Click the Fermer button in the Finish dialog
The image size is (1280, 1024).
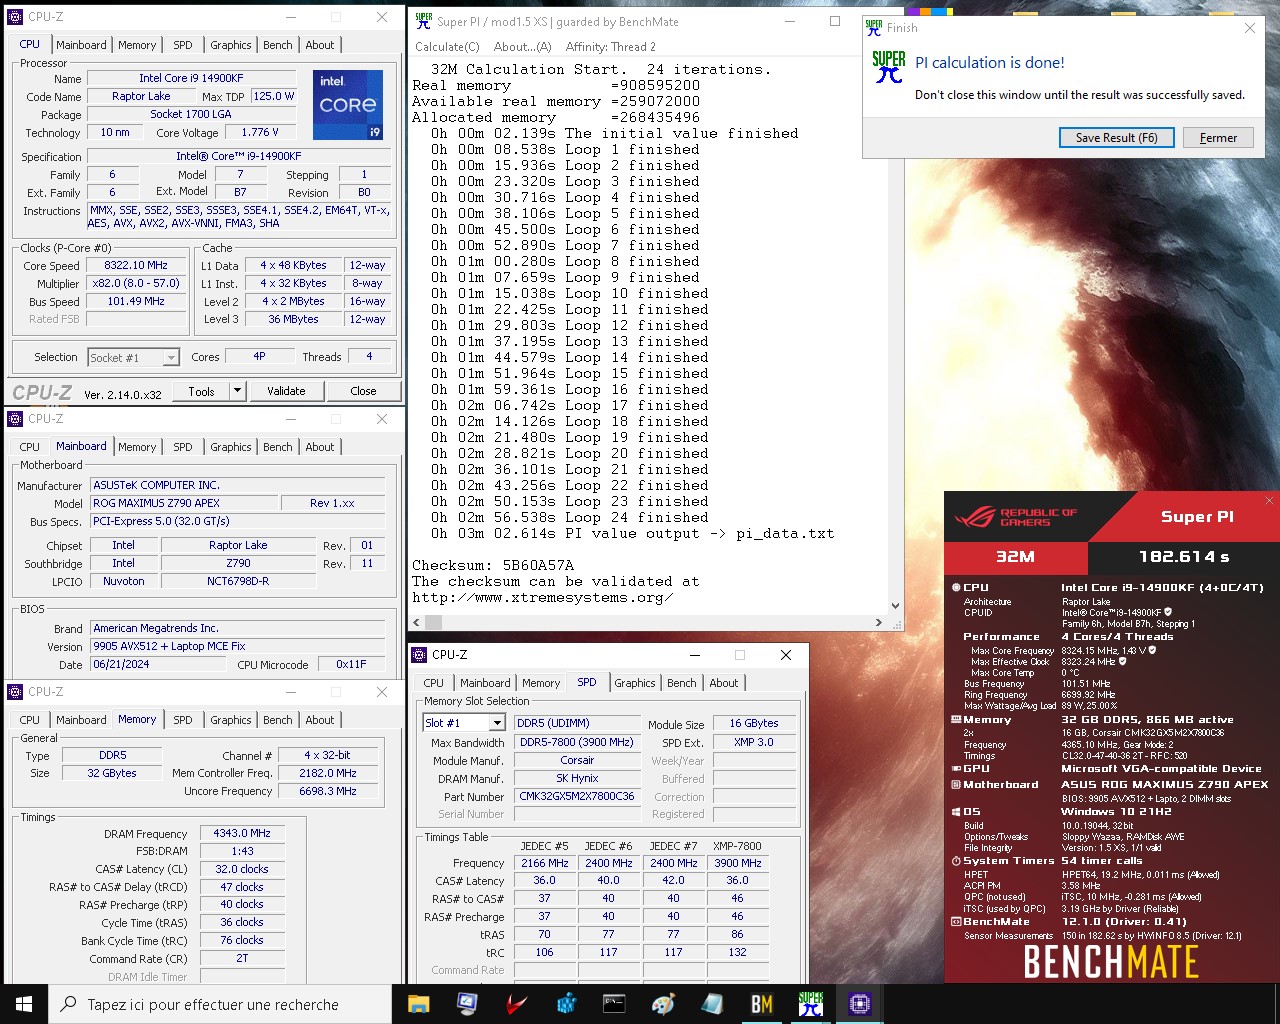(1218, 138)
